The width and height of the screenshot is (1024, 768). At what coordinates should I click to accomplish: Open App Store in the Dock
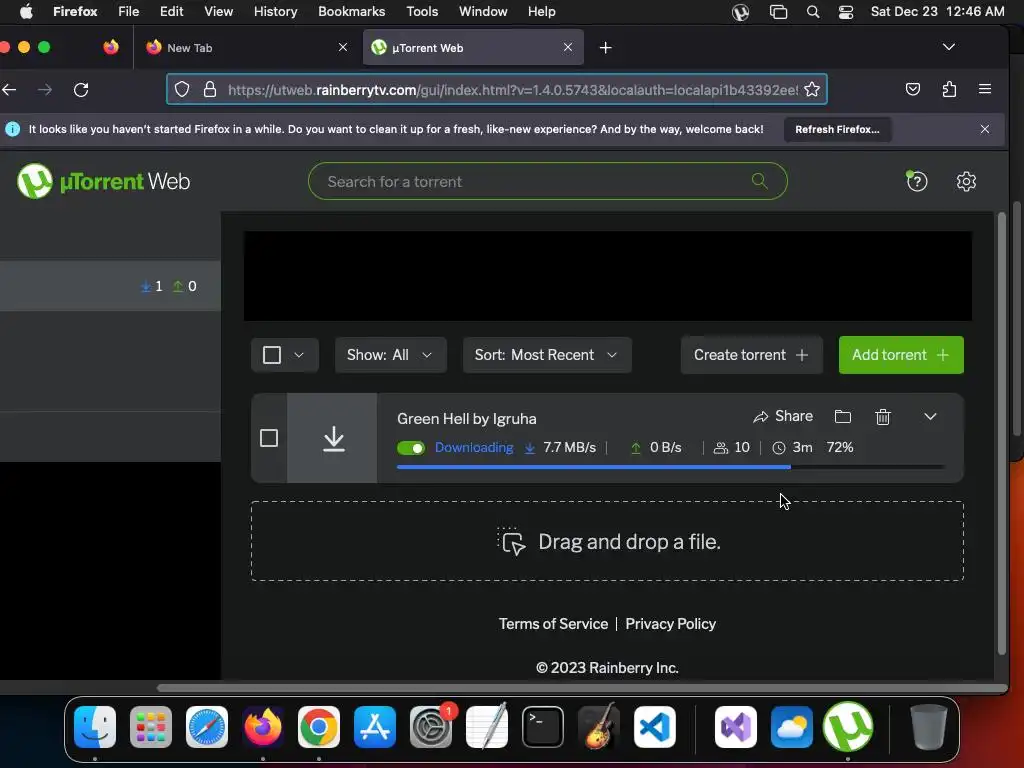(x=375, y=726)
